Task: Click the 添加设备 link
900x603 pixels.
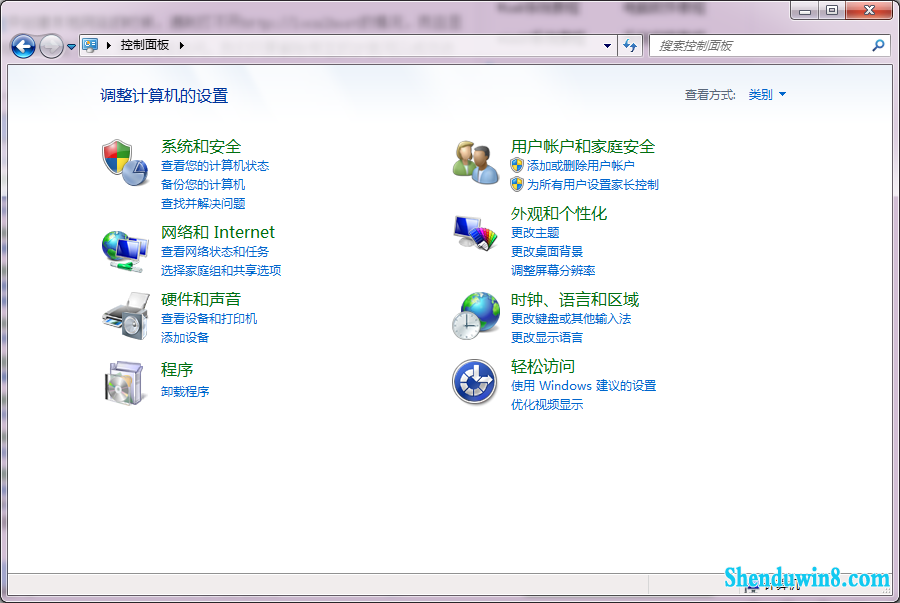Action: click(185, 338)
